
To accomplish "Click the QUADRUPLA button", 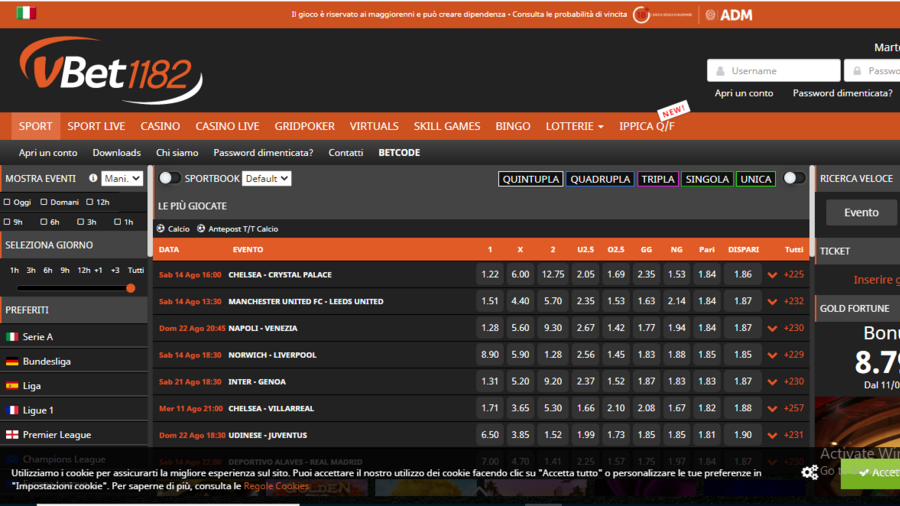I will pos(600,179).
